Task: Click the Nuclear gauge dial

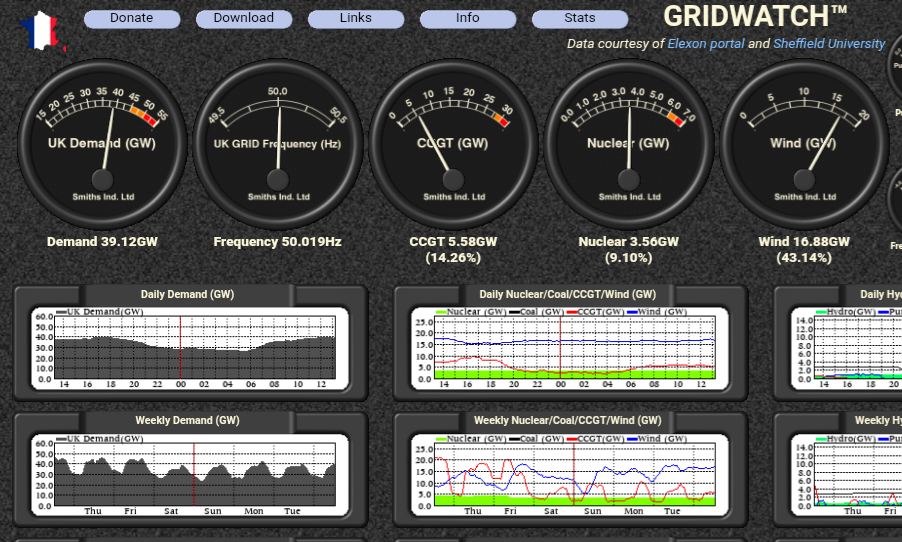Action: 628,143
